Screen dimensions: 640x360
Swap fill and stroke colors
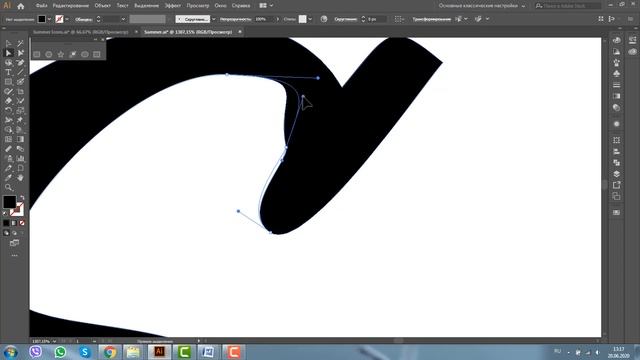pyautogui.click(x=22, y=198)
